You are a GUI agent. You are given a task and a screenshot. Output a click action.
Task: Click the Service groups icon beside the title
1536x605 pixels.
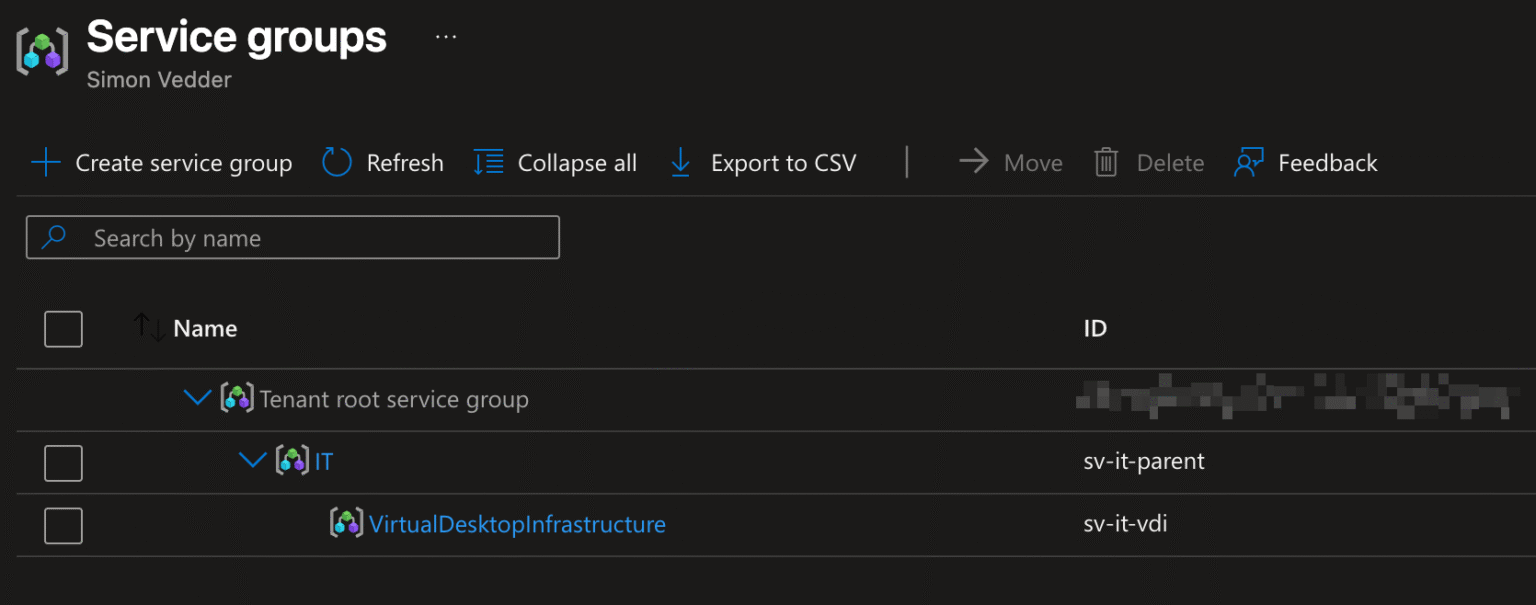coord(40,52)
